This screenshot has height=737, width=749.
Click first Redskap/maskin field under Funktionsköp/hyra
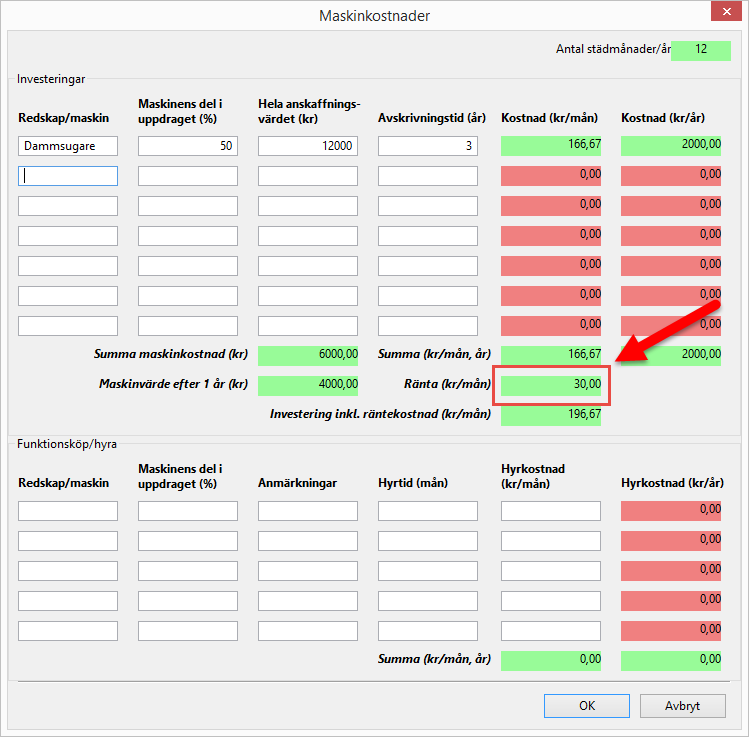pos(68,511)
